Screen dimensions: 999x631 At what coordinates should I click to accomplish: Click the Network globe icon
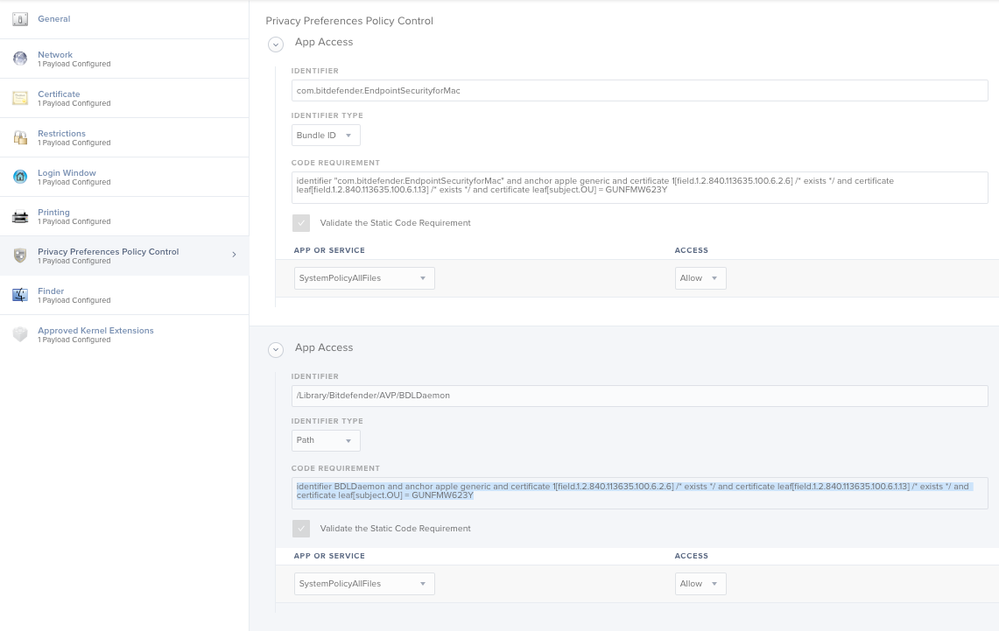click(20, 59)
